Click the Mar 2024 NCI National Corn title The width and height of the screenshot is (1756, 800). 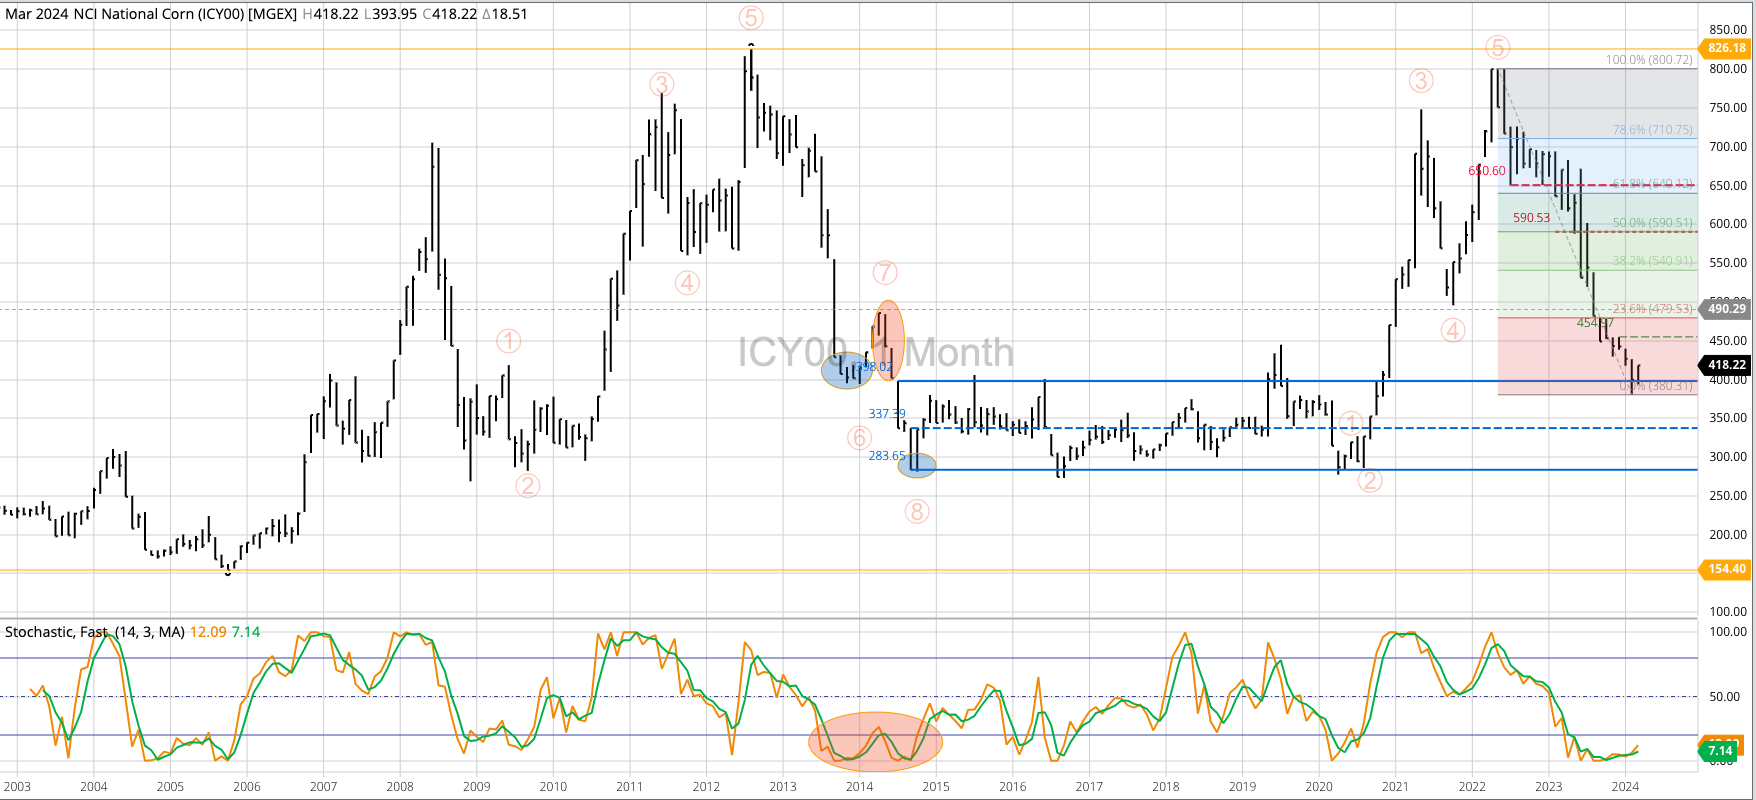pos(150,14)
